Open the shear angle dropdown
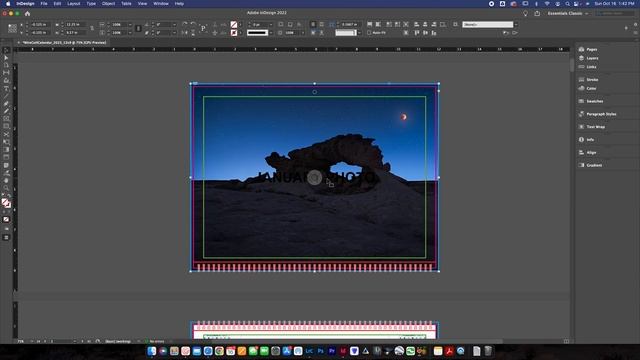This screenshot has width=640, height=360. click(x=174, y=33)
